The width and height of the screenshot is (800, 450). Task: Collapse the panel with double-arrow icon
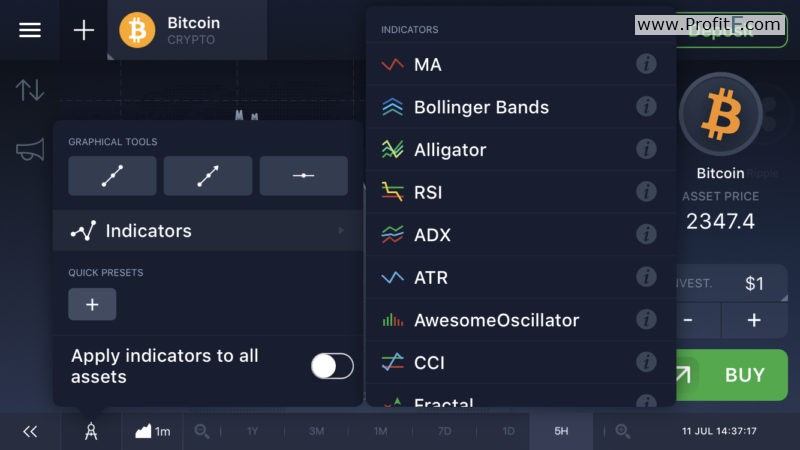coord(30,432)
